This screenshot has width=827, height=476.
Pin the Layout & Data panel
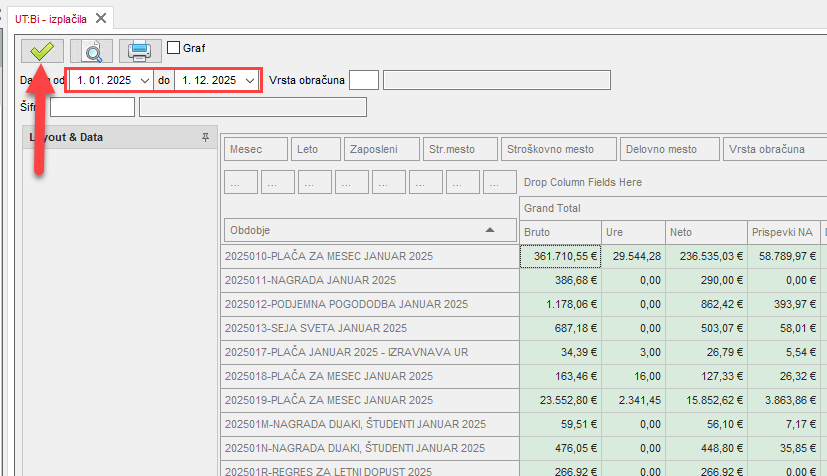[205, 137]
